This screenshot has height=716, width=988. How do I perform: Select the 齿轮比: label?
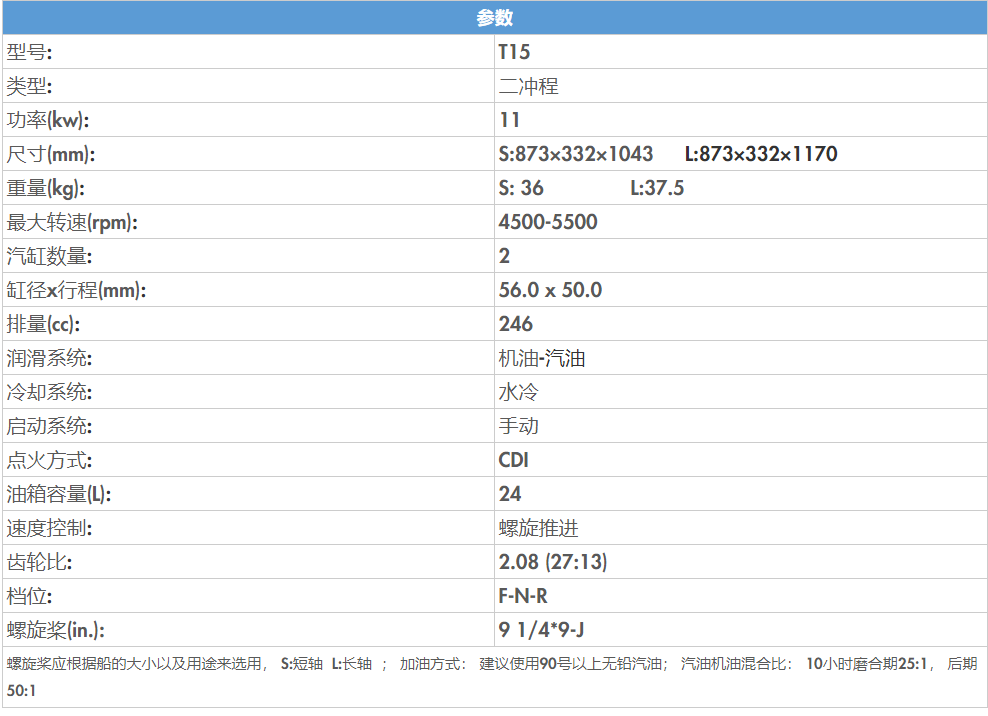point(39,562)
